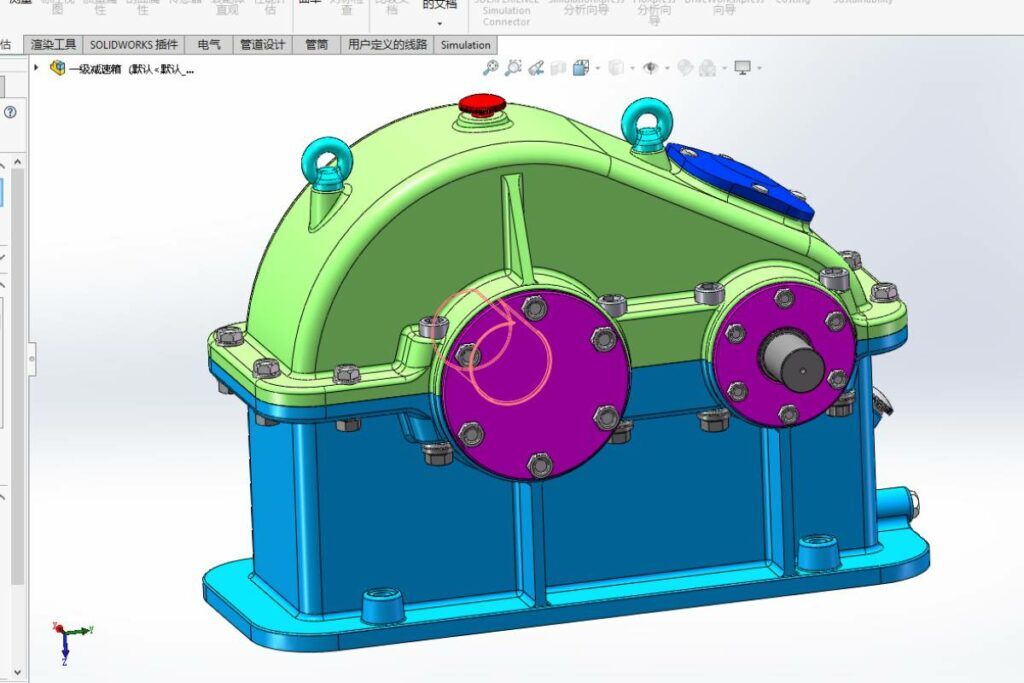Open the View Settings monitor icon
Screen dimensions: 1024x683
click(x=742, y=67)
